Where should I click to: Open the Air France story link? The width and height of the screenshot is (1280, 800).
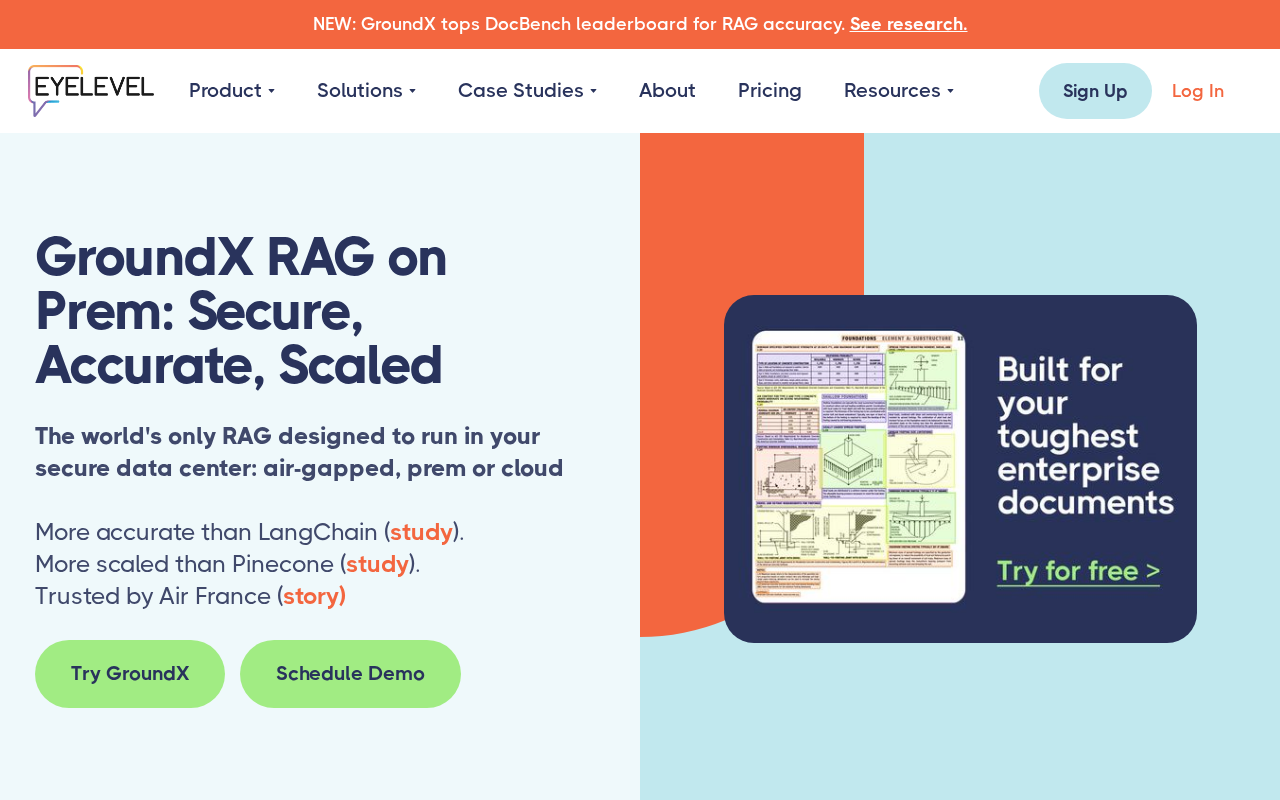coord(314,596)
